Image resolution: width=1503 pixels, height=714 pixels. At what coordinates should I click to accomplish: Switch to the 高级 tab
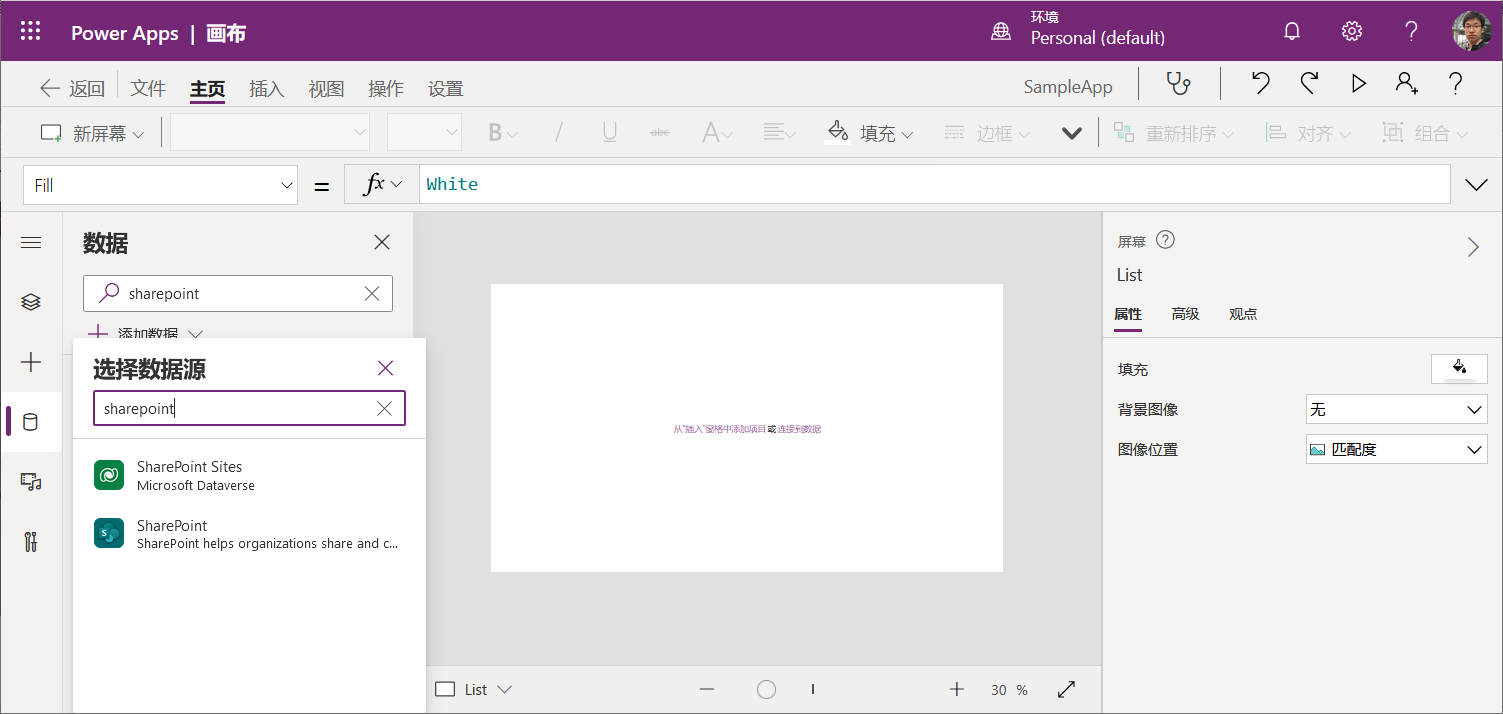point(1185,314)
